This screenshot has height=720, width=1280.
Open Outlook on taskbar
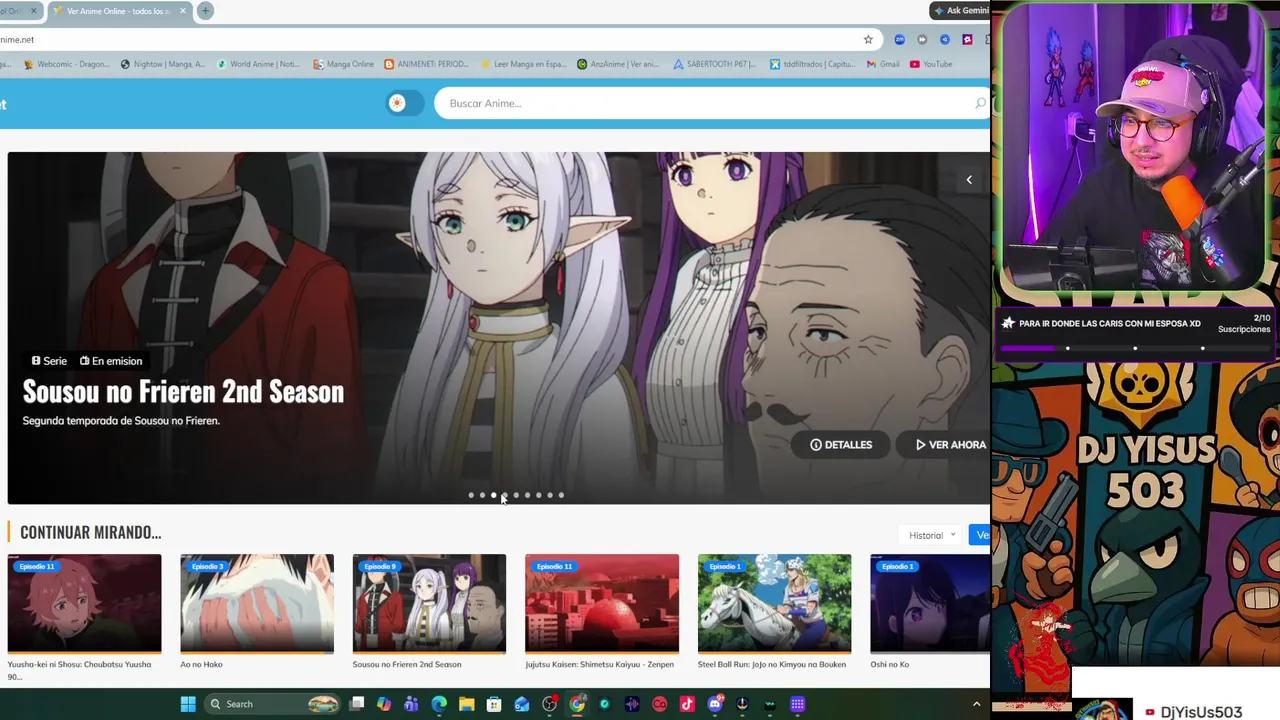point(521,704)
